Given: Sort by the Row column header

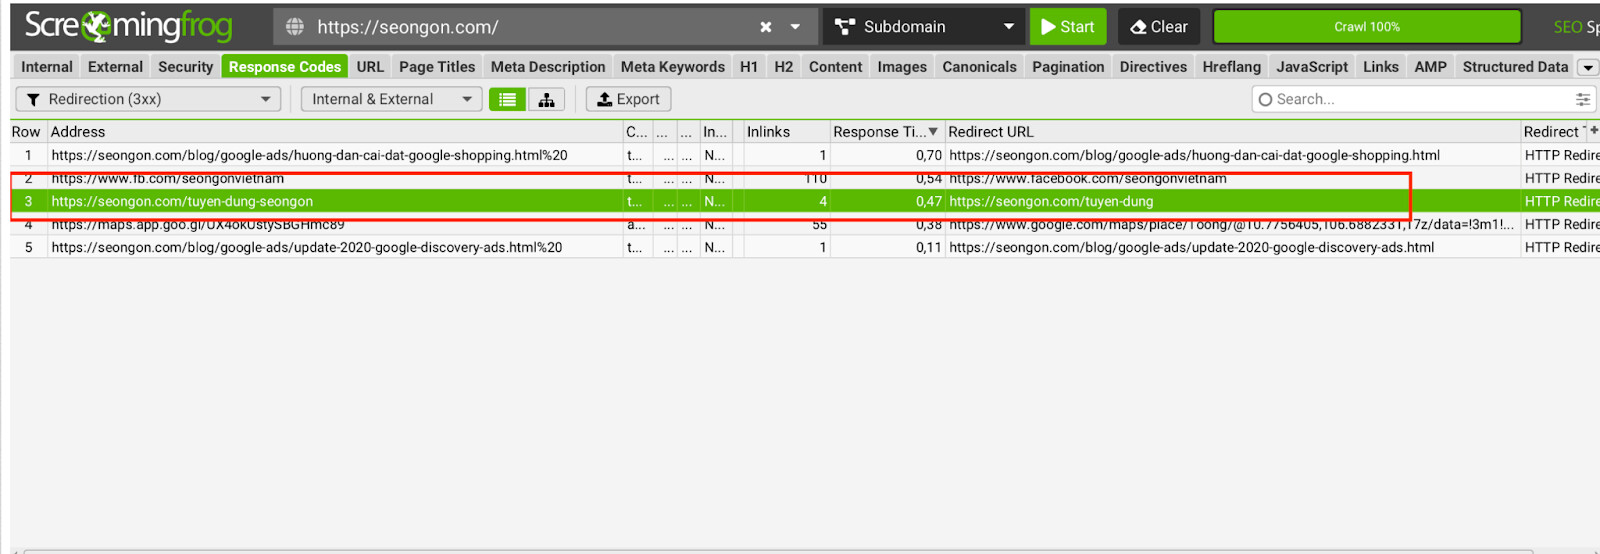Looking at the screenshot, I should tap(26, 132).
